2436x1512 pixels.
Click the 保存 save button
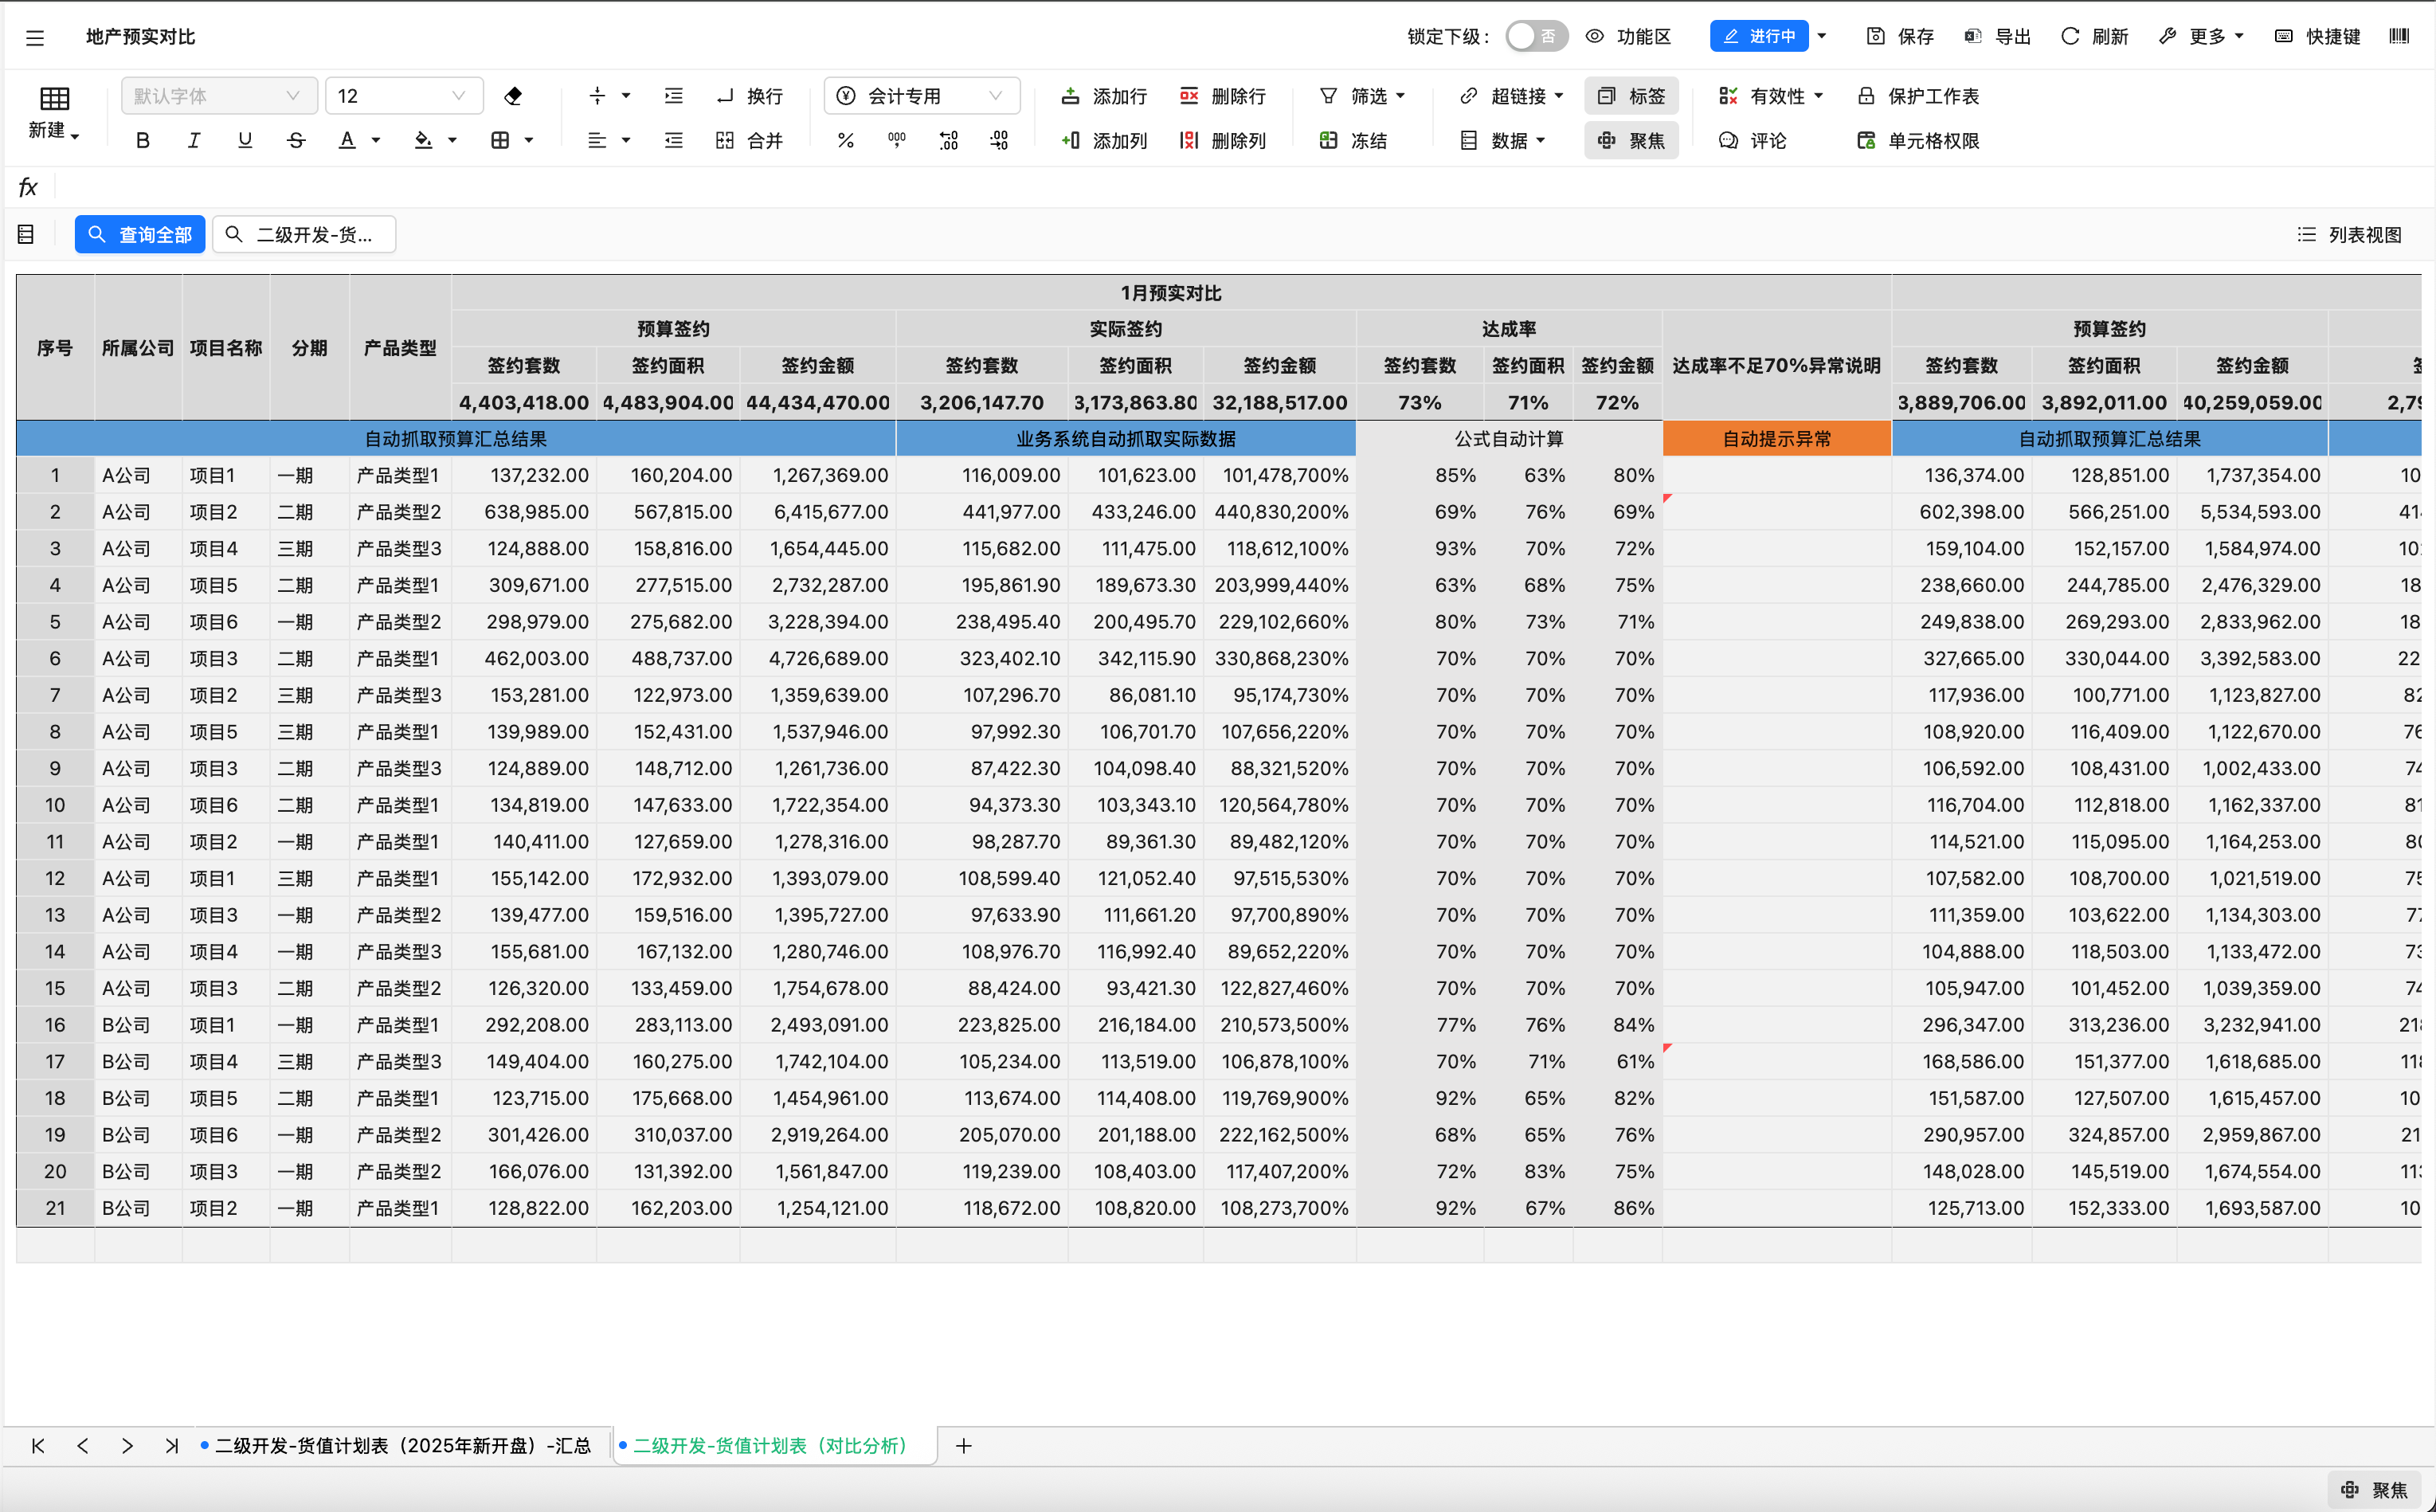[x=1900, y=37]
